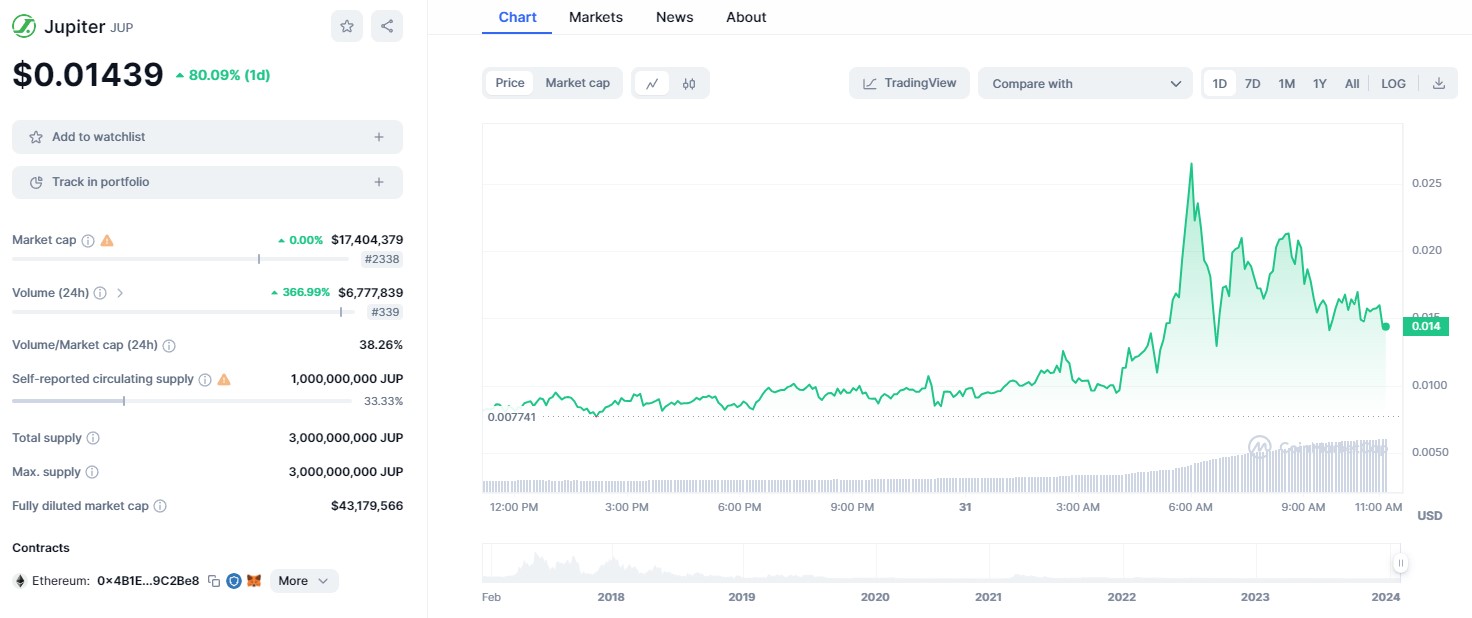Show info tooltip for Market cap
Viewport: 1472px width, 618px height.
pyautogui.click(x=88, y=241)
